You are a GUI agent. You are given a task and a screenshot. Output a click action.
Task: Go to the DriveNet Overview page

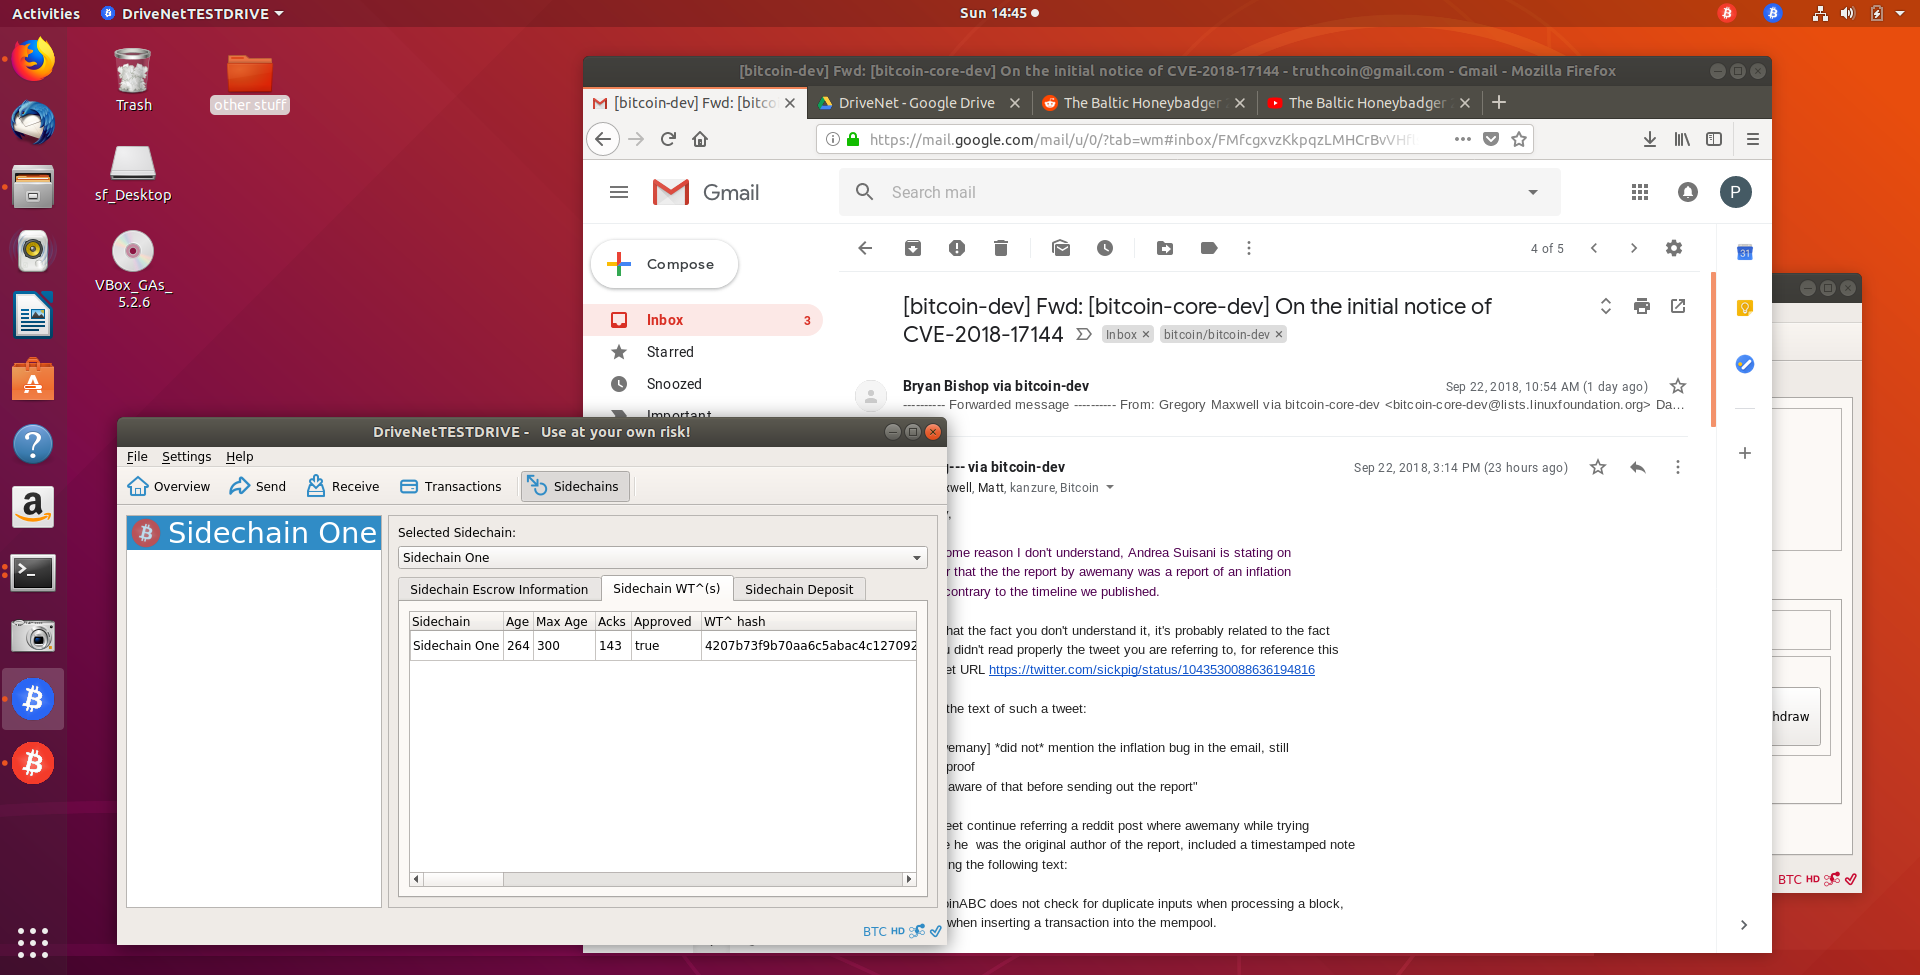tap(169, 487)
